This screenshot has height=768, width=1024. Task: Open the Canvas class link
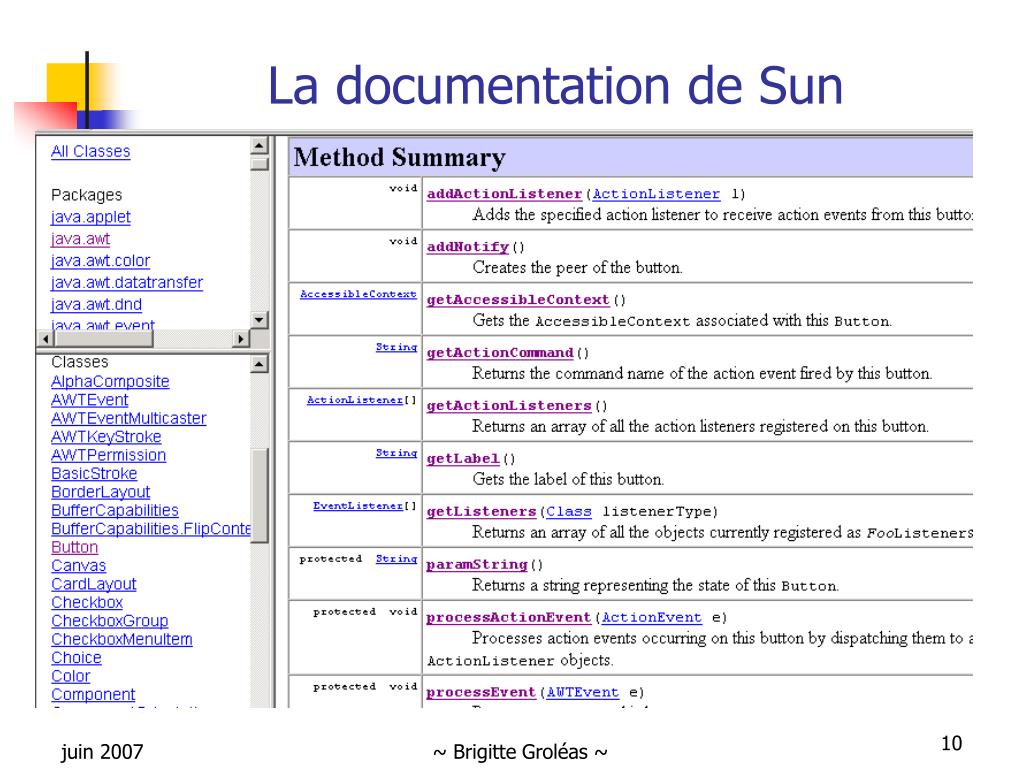click(x=78, y=566)
